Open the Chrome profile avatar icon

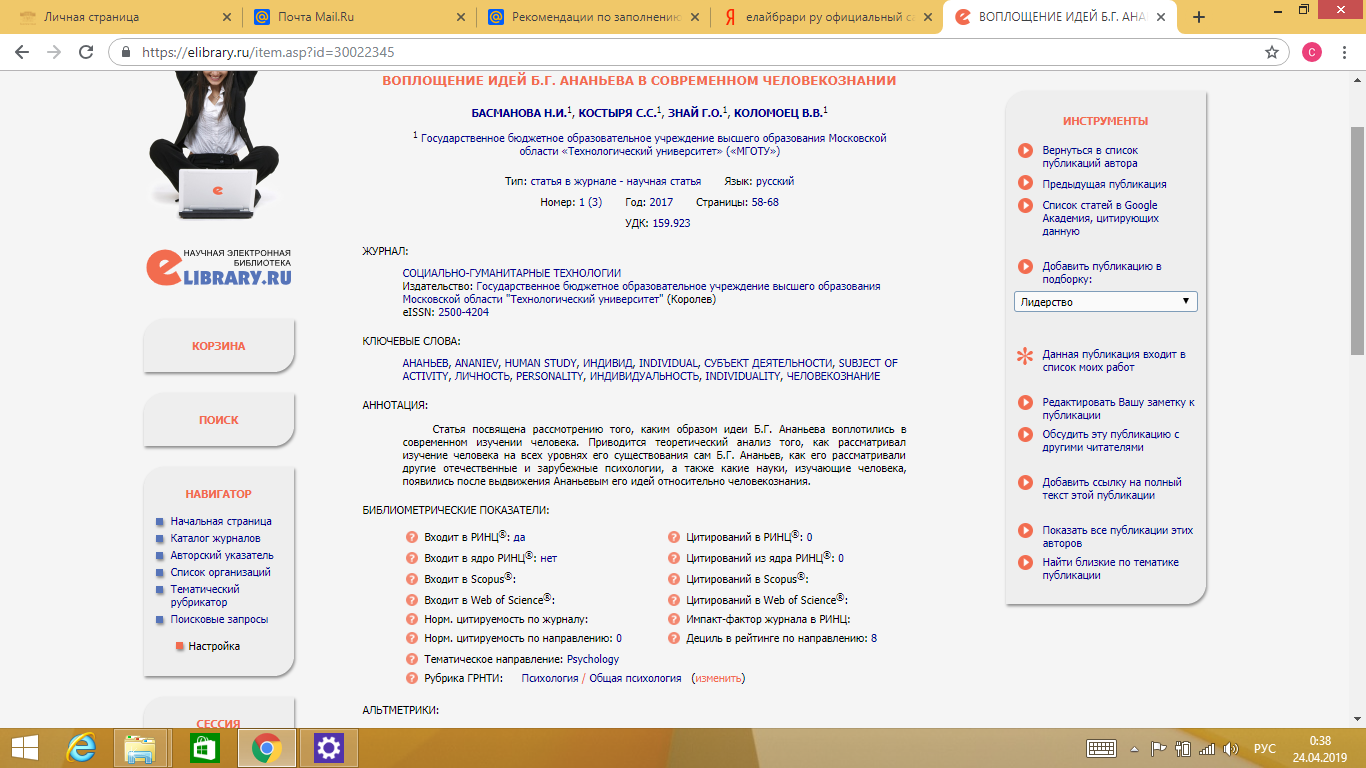click(x=1312, y=52)
